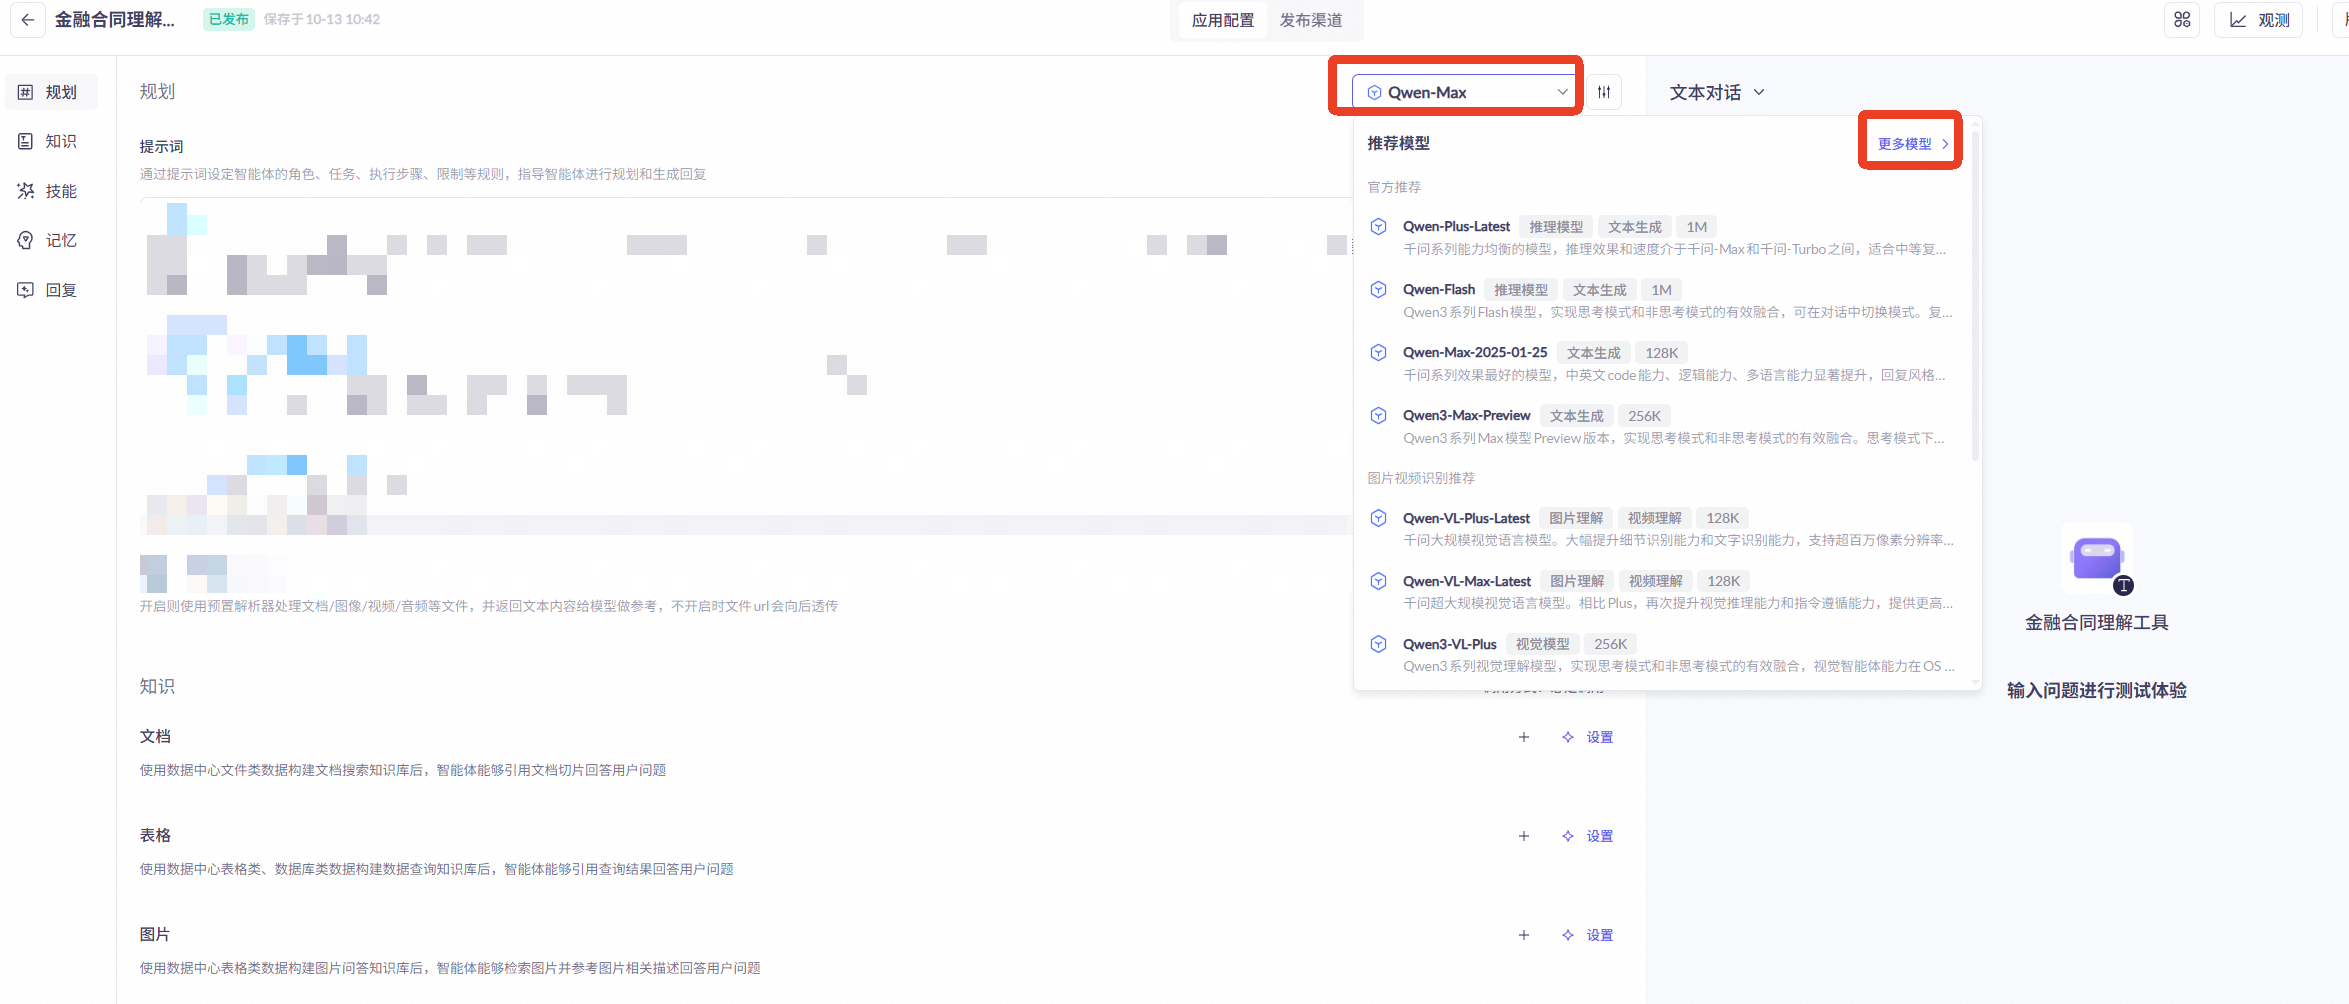The width and height of the screenshot is (2349, 1004).
Task: Click the 规划 heading in the main panel
Action: (x=157, y=92)
